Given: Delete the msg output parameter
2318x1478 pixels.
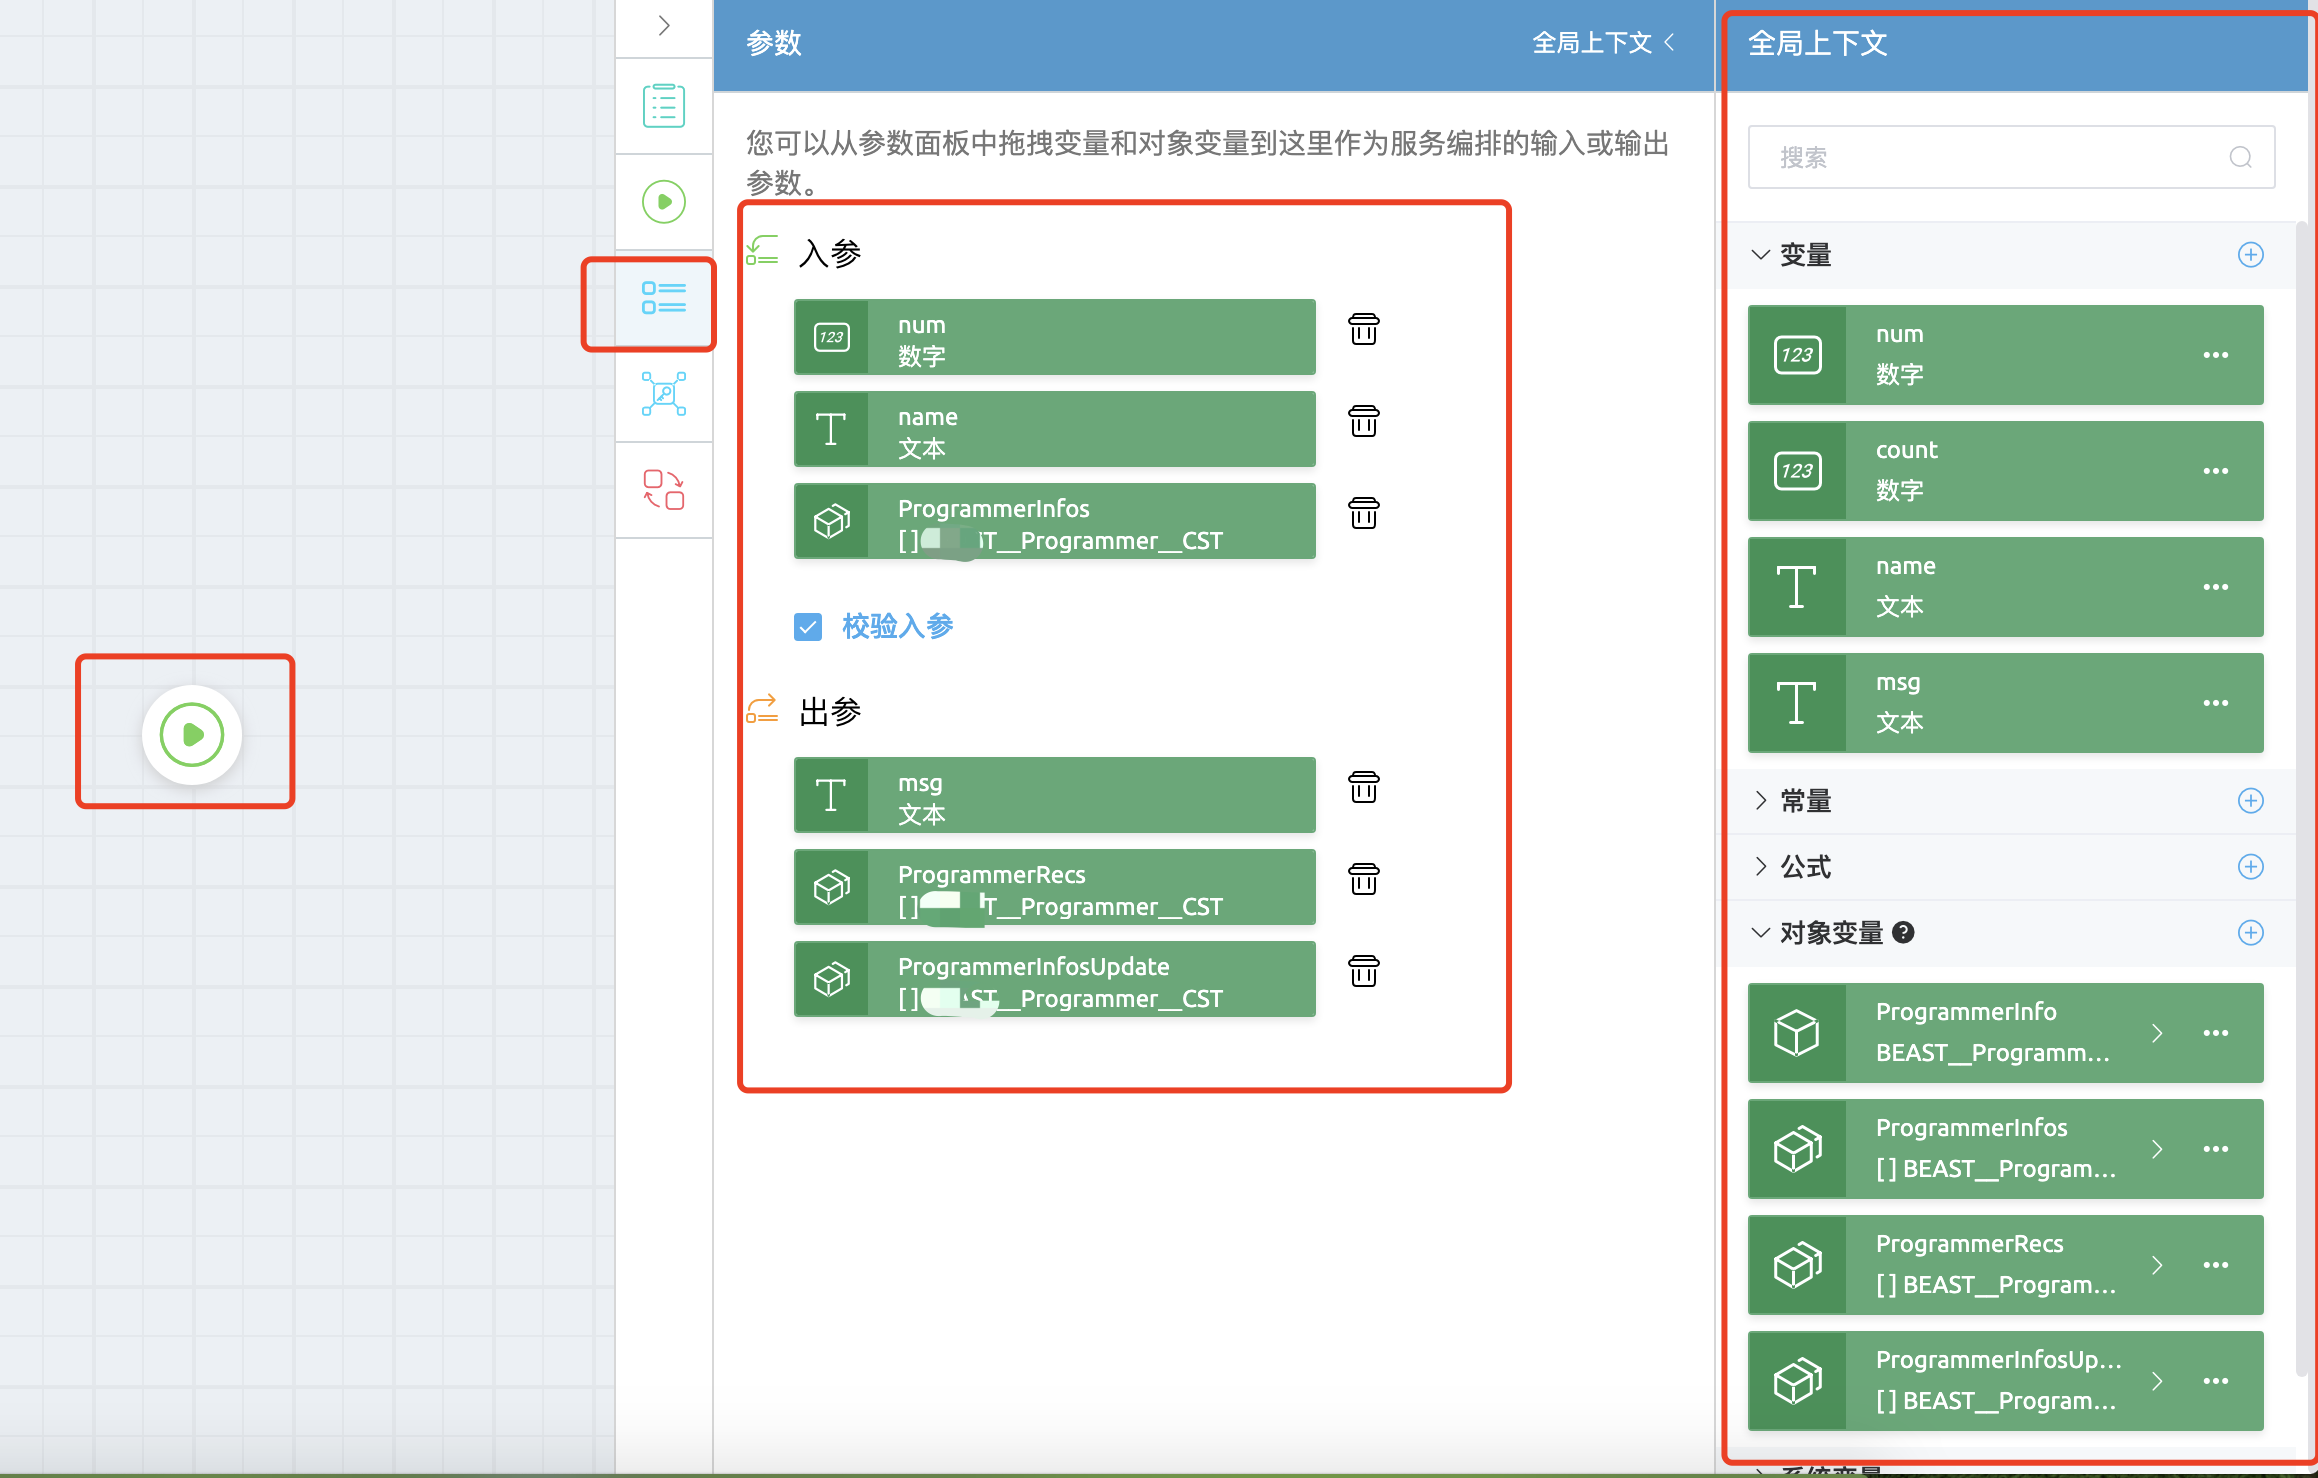Looking at the screenshot, I should click(x=1363, y=787).
